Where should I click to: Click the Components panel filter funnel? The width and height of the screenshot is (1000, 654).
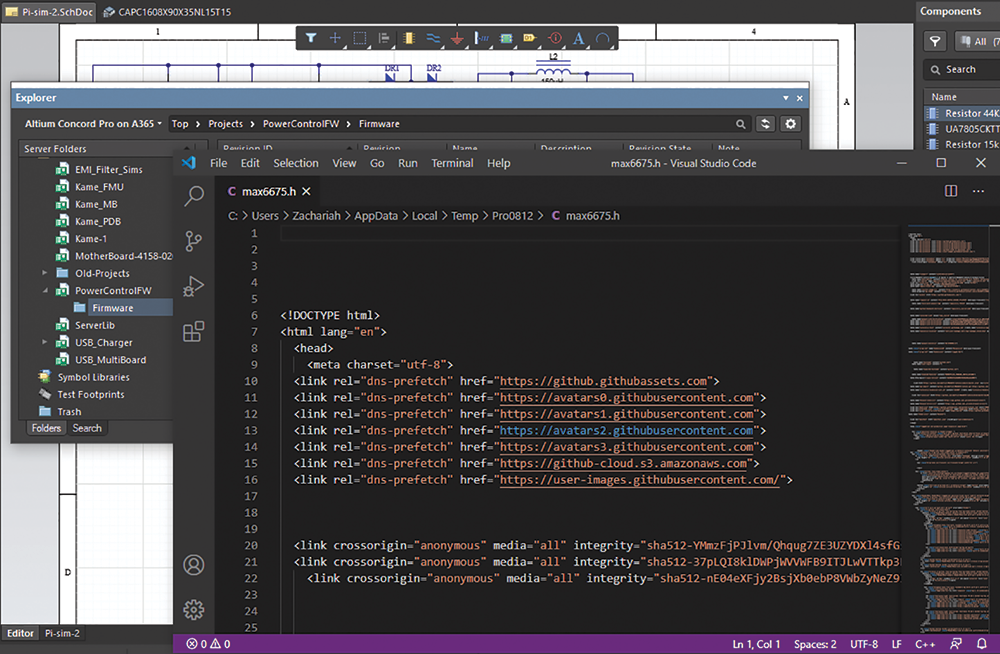[x=935, y=41]
